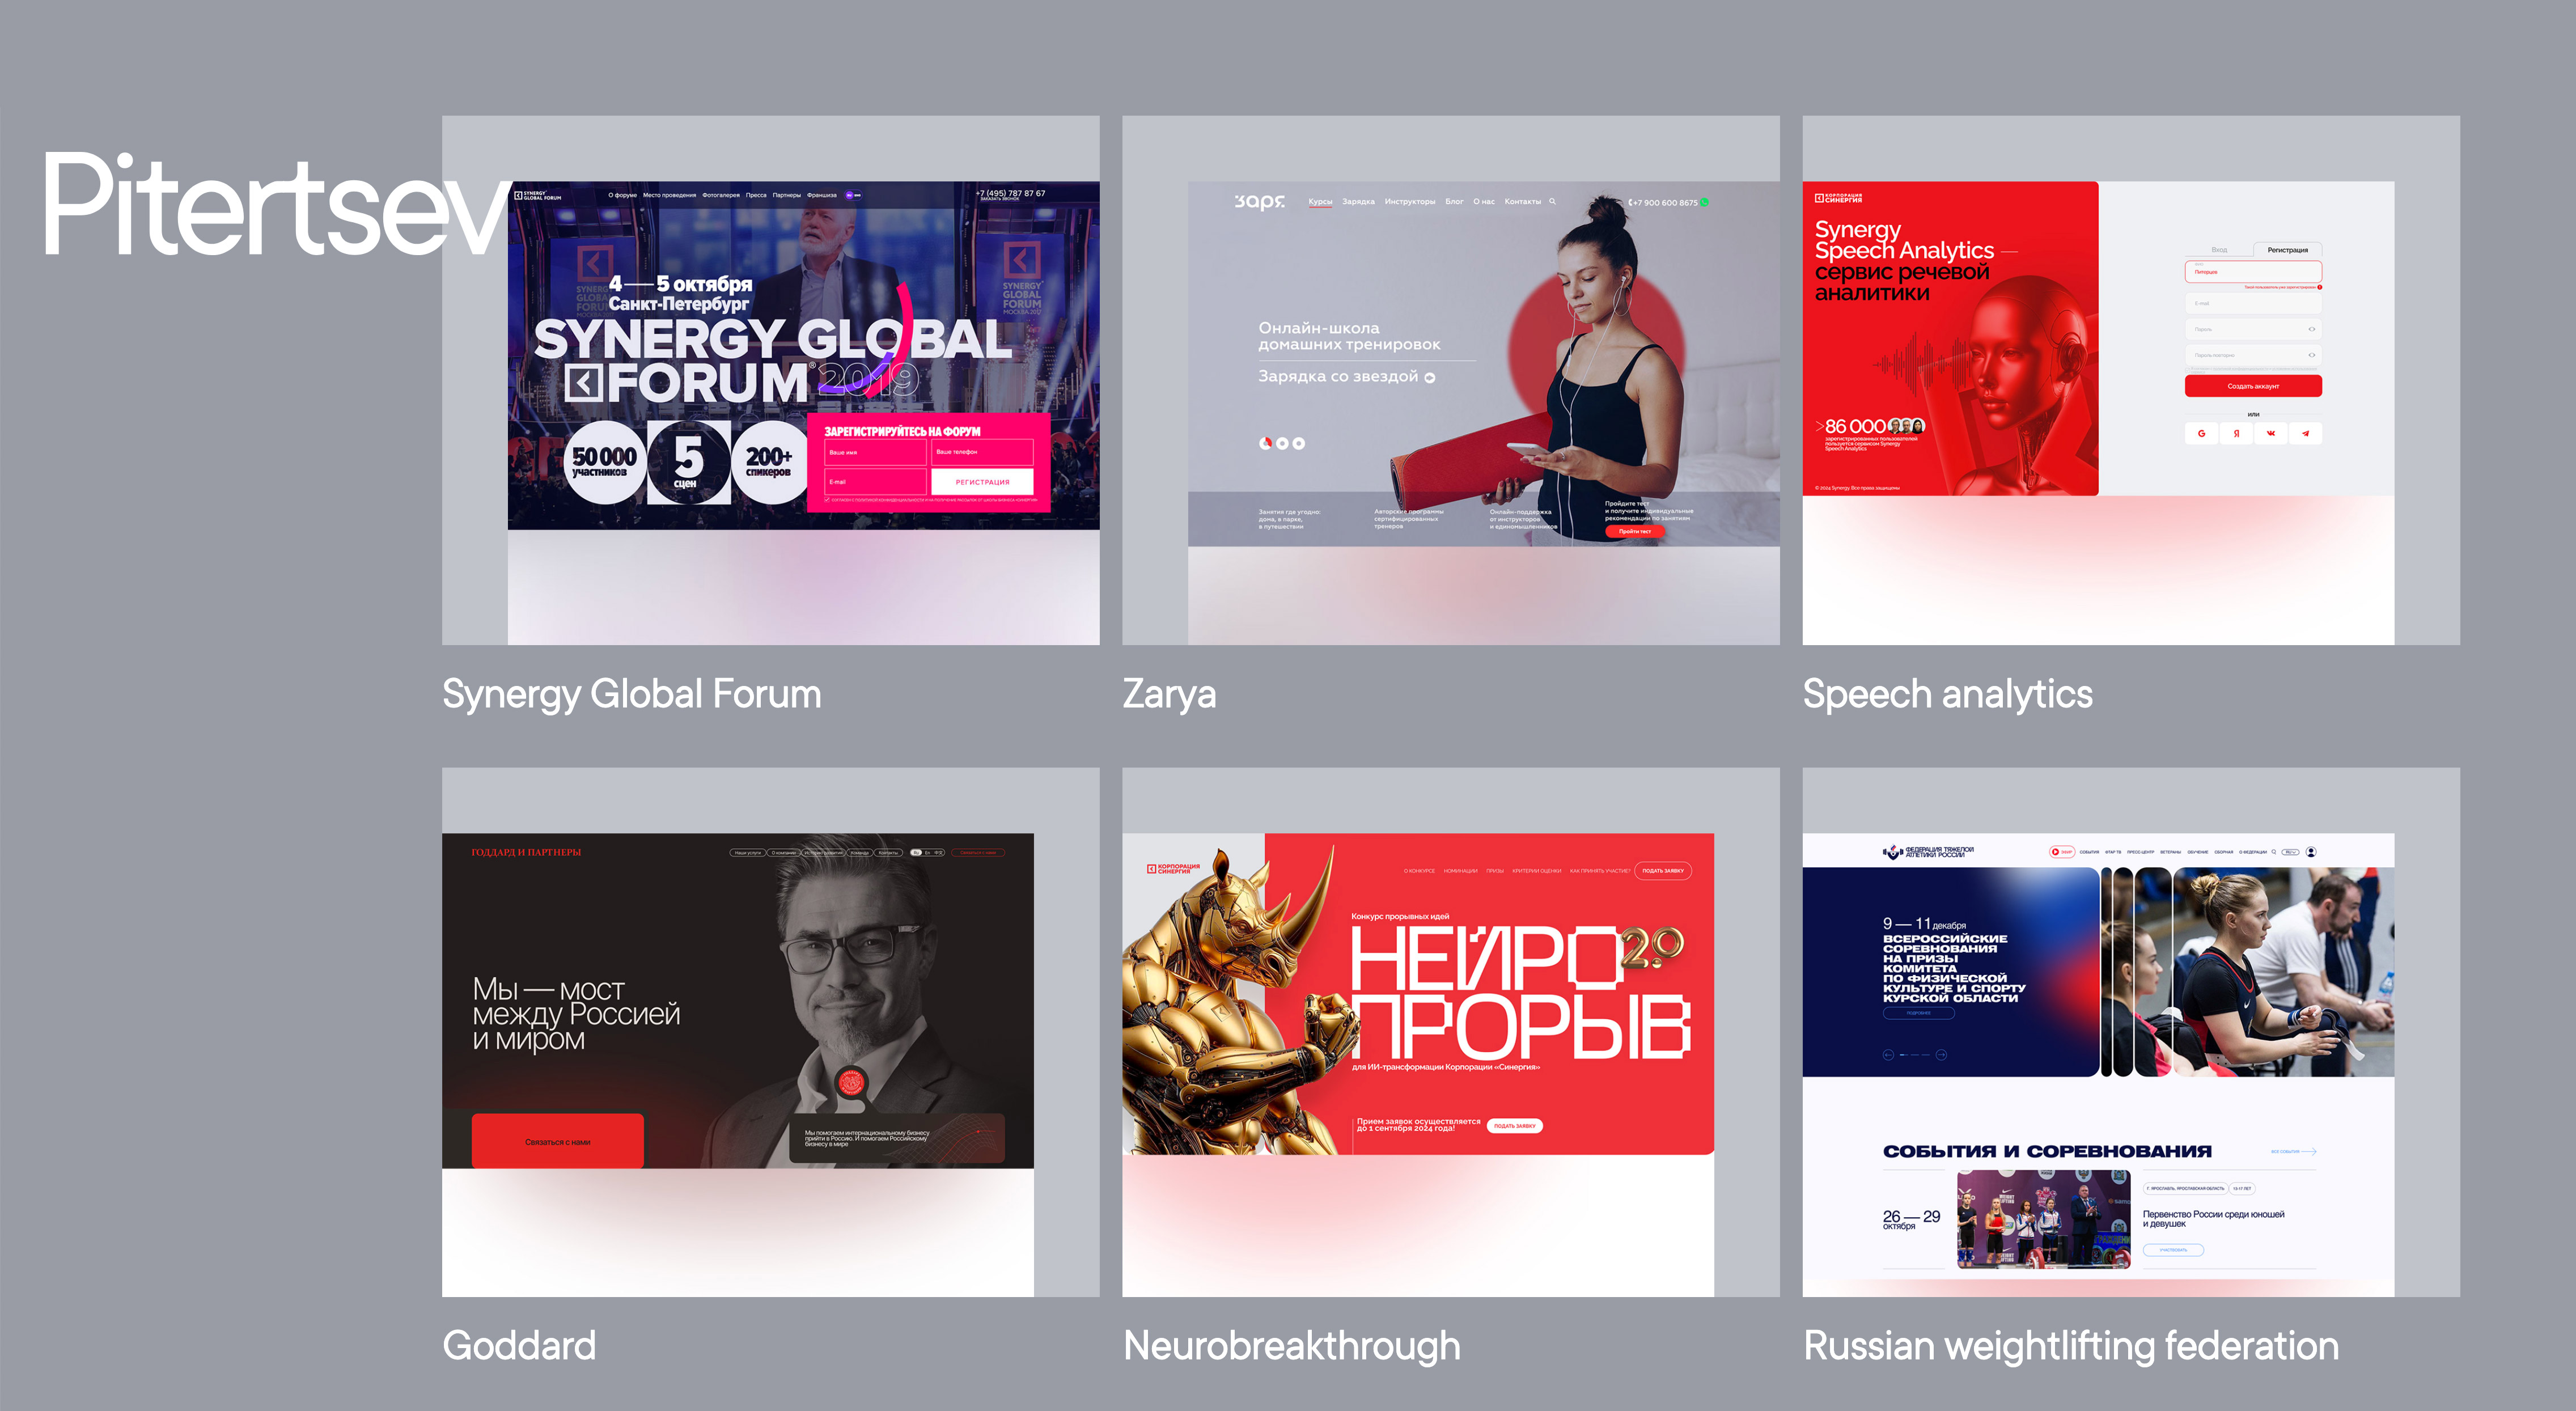
Task: Open the user profile icon on federation site
Action: pyautogui.click(x=2311, y=852)
